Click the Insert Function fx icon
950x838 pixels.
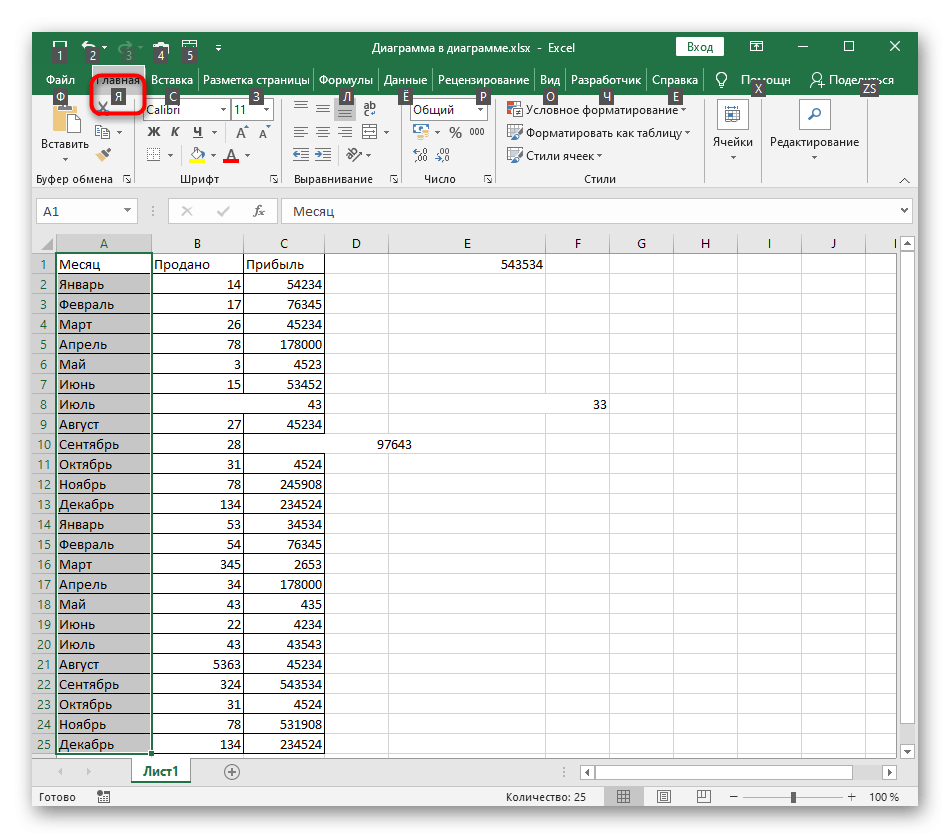(x=259, y=211)
